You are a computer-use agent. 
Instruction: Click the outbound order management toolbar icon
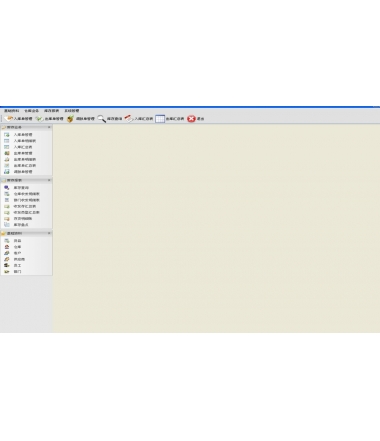40,119
